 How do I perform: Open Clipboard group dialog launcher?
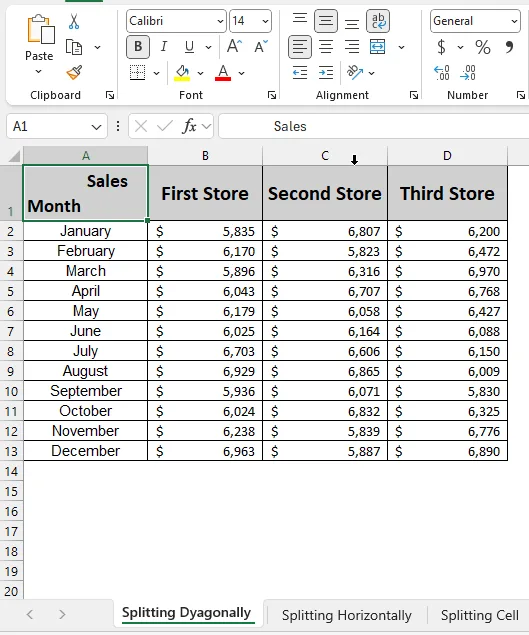coord(110,95)
